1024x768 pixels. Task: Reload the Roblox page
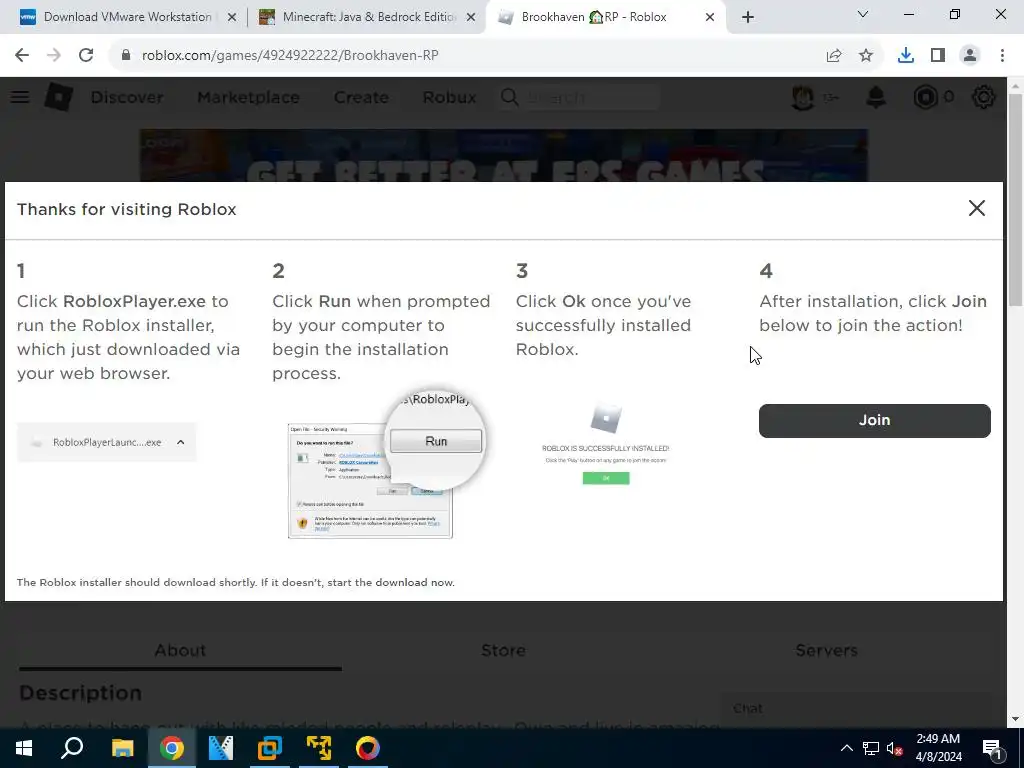86,55
